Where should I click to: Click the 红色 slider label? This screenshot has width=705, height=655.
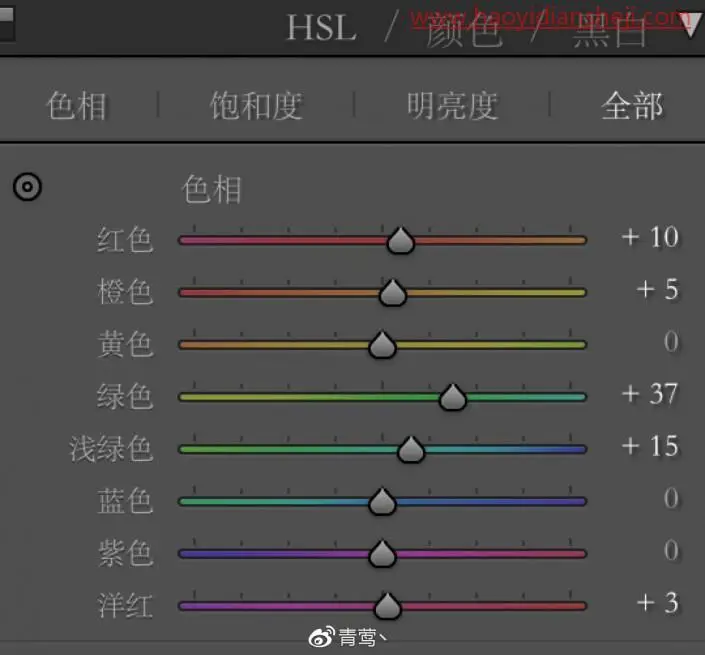pyautogui.click(x=125, y=240)
